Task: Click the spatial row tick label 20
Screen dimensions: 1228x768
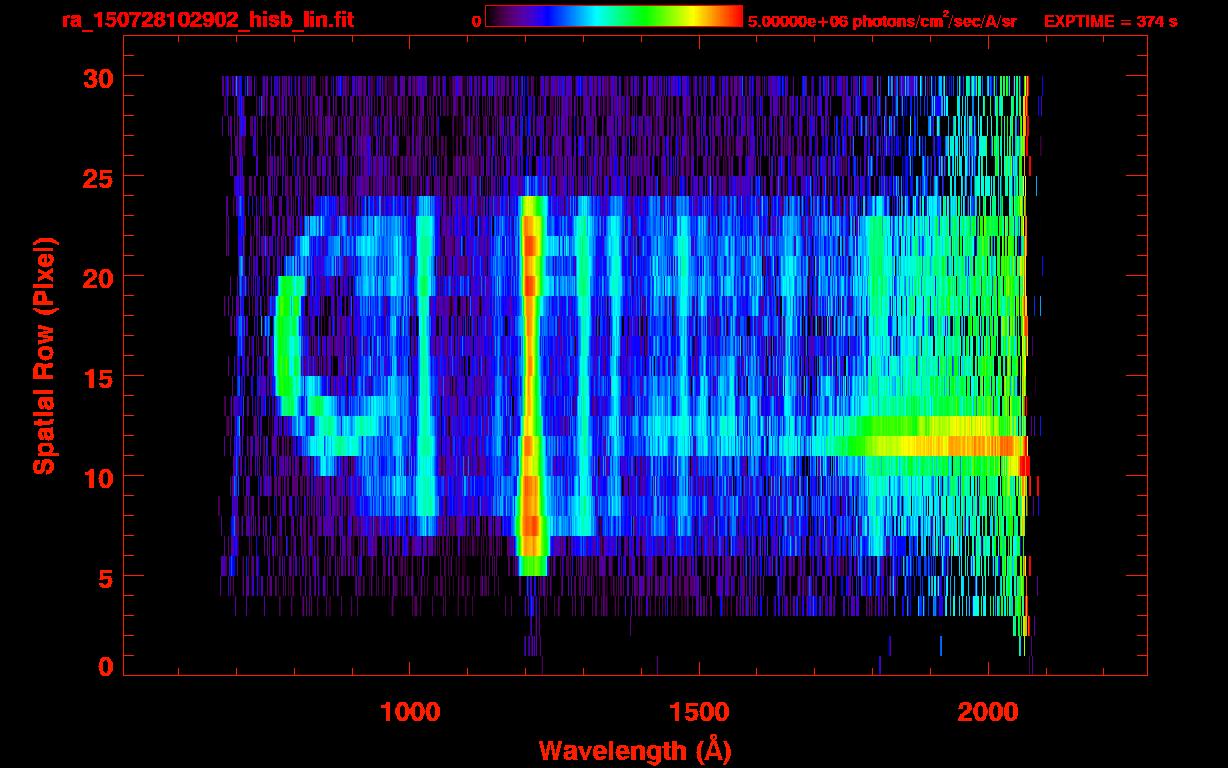Action: [97, 277]
